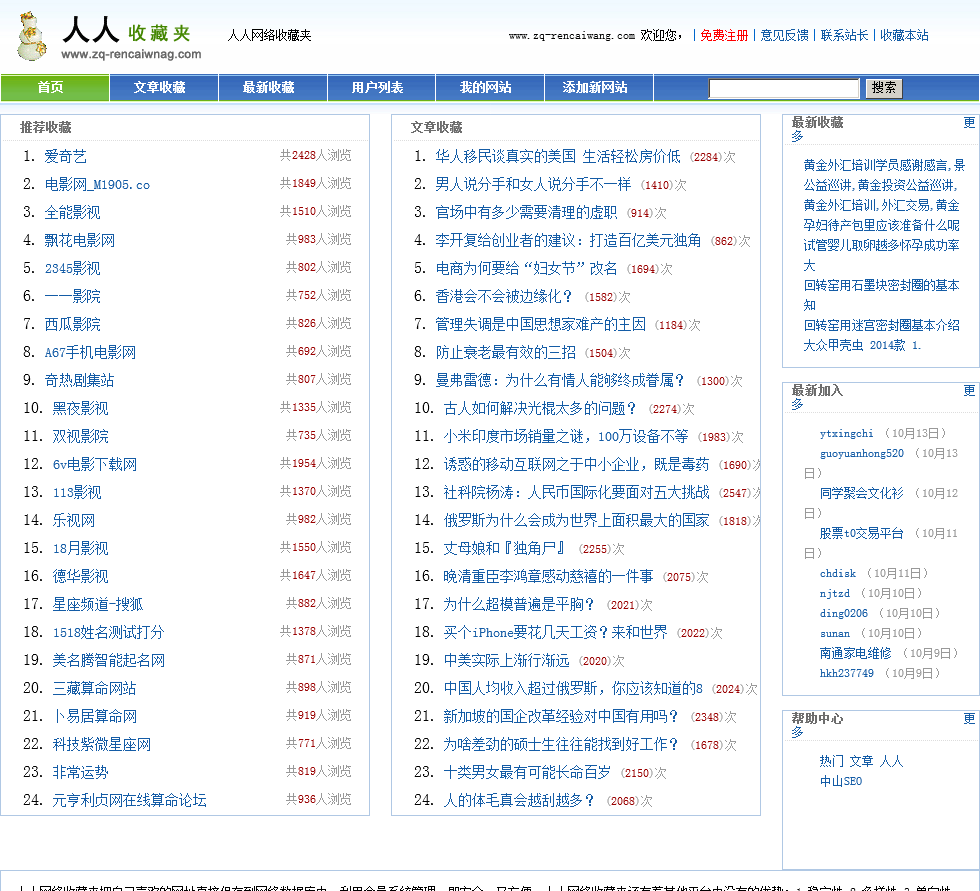Click 中山SEO help link
Screen dimensions: 980x891
tap(841, 782)
